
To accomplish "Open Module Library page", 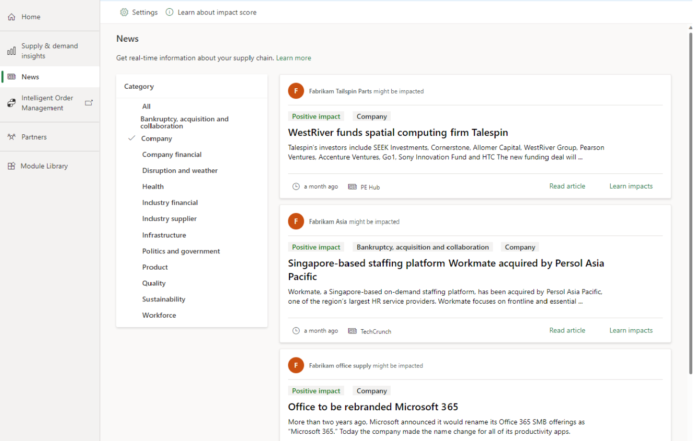I will (44, 166).
